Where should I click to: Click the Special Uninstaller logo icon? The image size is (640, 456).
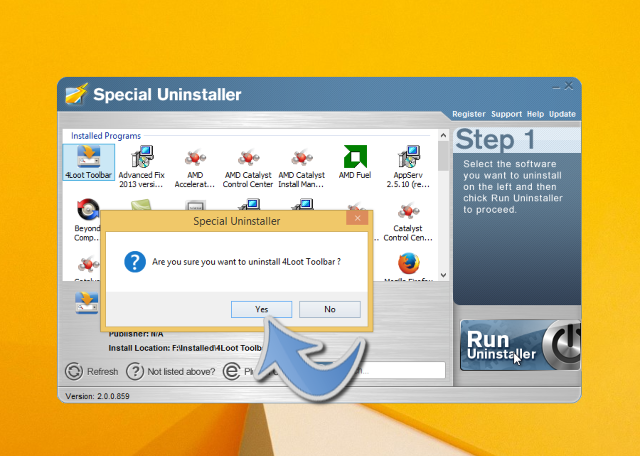click(x=76, y=94)
